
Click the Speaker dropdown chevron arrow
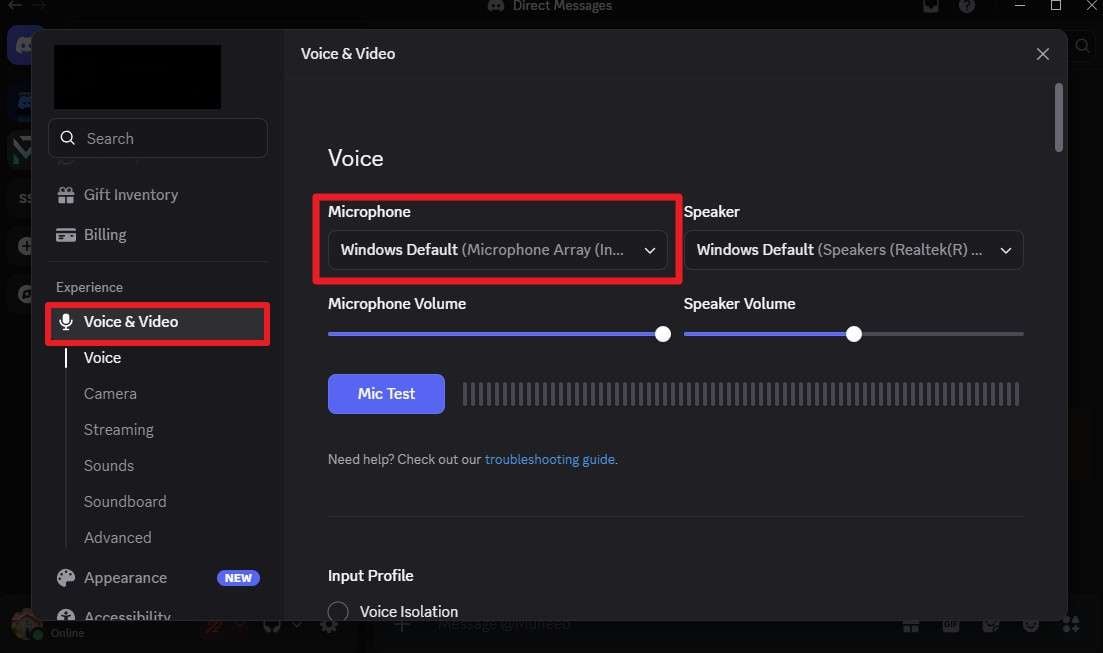point(1005,251)
